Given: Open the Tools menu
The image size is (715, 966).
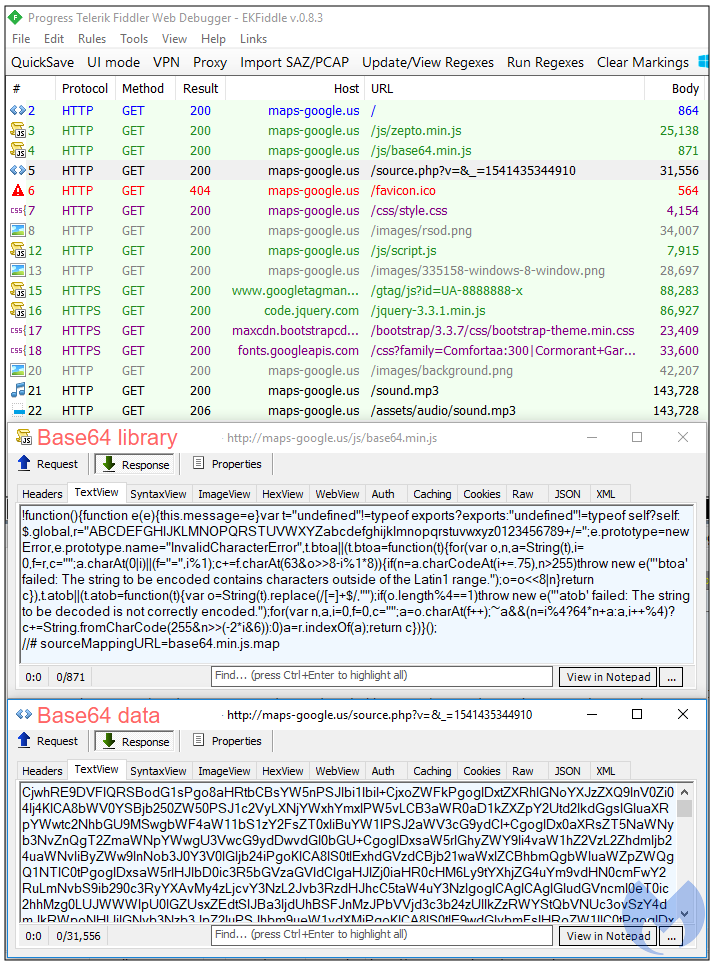Looking at the screenshot, I should (x=134, y=39).
